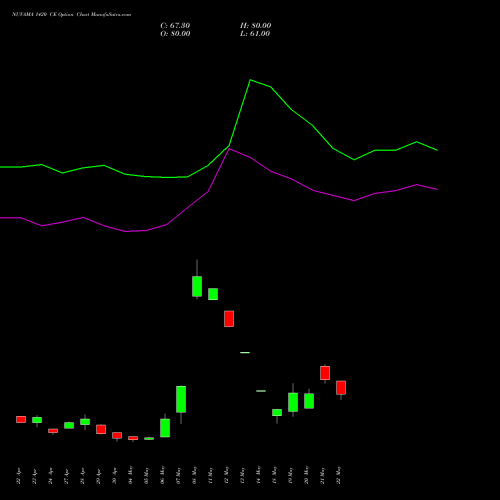The height and width of the screenshot is (500, 500).
Task: Select the green candlestick for 06 May
Action: [165, 428]
